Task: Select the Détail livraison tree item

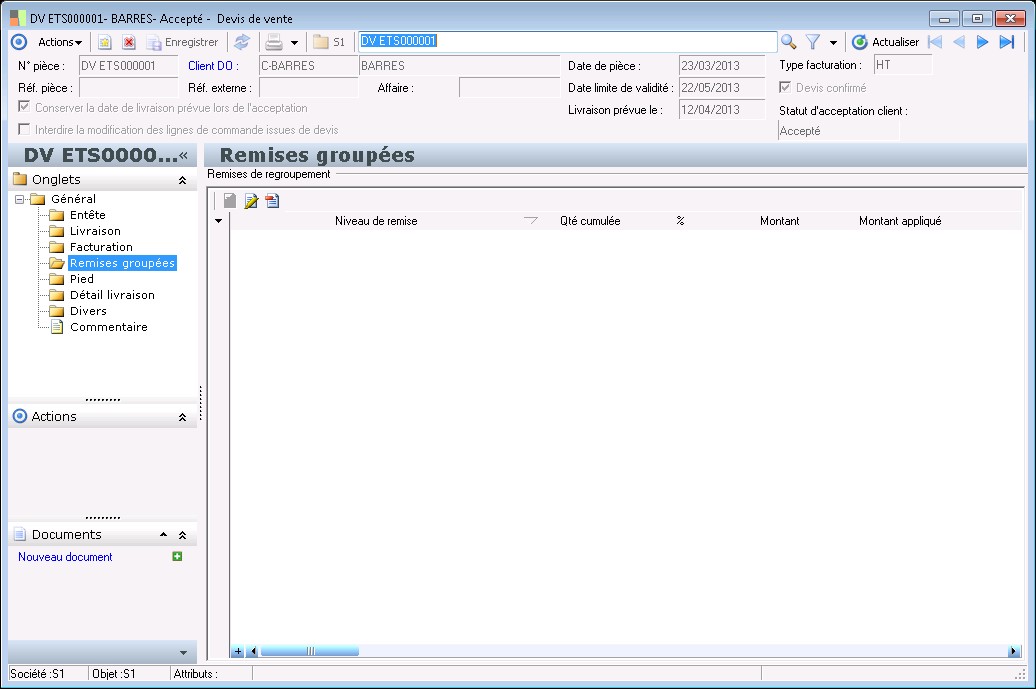Action: tap(112, 295)
